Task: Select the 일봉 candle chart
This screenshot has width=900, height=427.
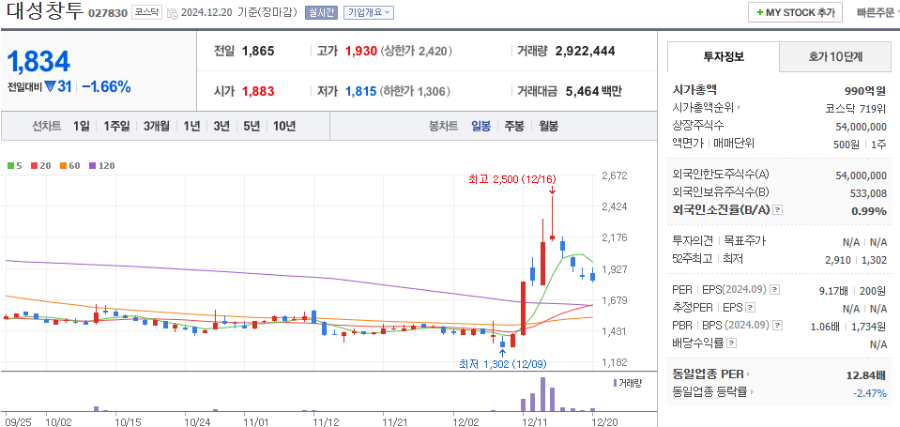Action: coord(481,126)
